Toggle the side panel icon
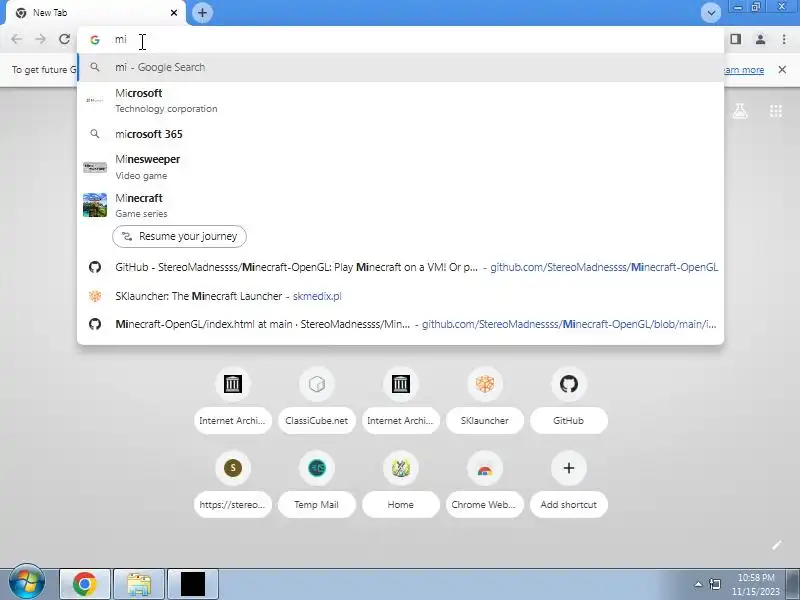 [735, 39]
